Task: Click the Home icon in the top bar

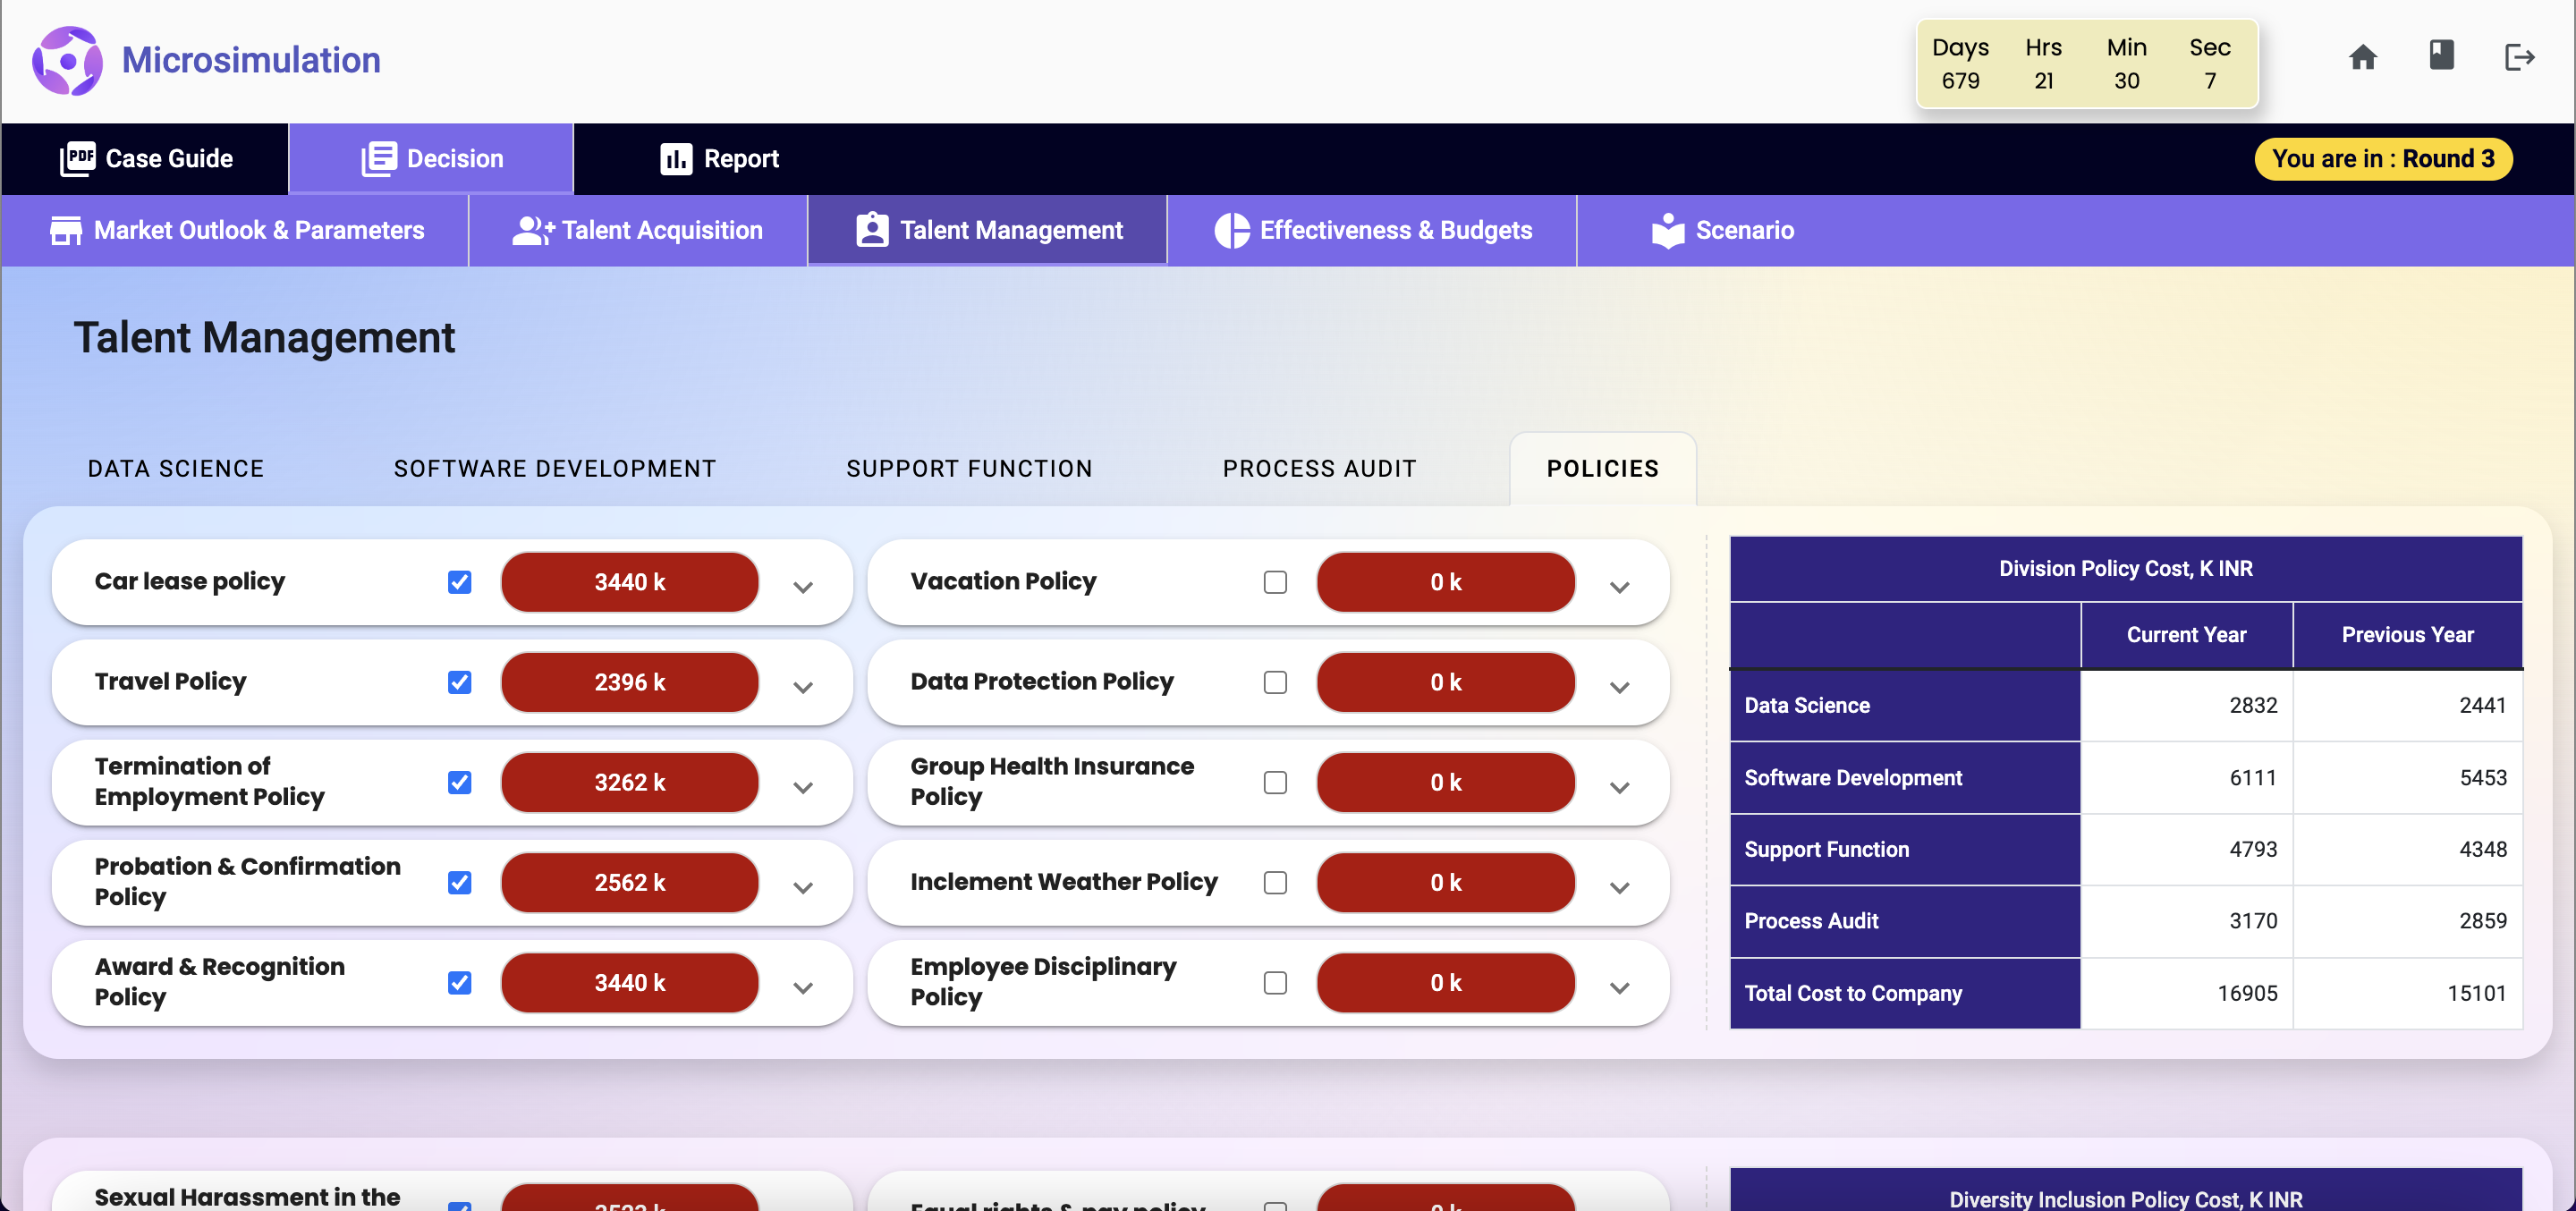Action: pos(2363,57)
